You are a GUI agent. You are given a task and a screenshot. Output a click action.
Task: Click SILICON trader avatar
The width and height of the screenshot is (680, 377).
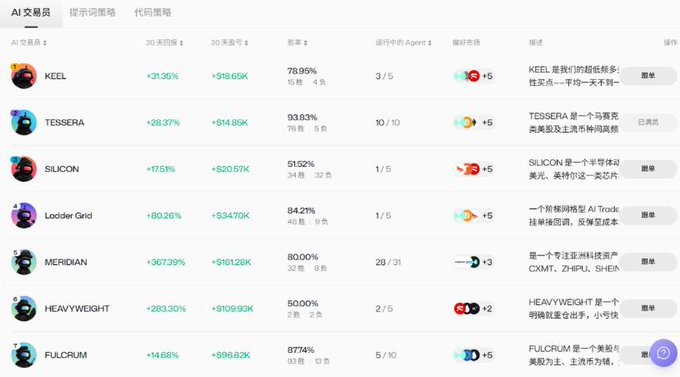coord(23,169)
